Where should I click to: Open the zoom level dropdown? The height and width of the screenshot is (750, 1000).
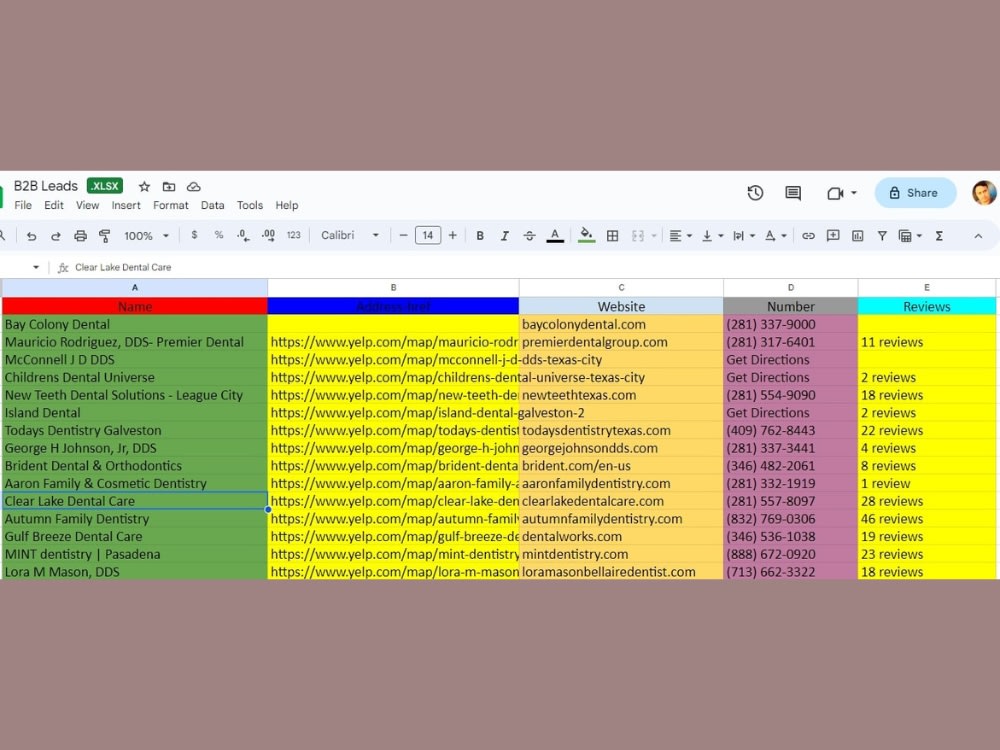(x=145, y=236)
